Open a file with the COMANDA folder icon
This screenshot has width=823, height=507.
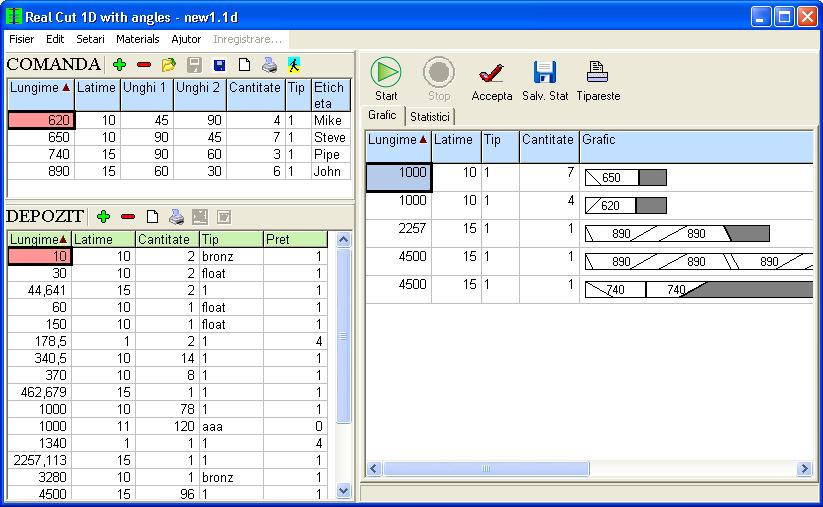click(x=168, y=65)
